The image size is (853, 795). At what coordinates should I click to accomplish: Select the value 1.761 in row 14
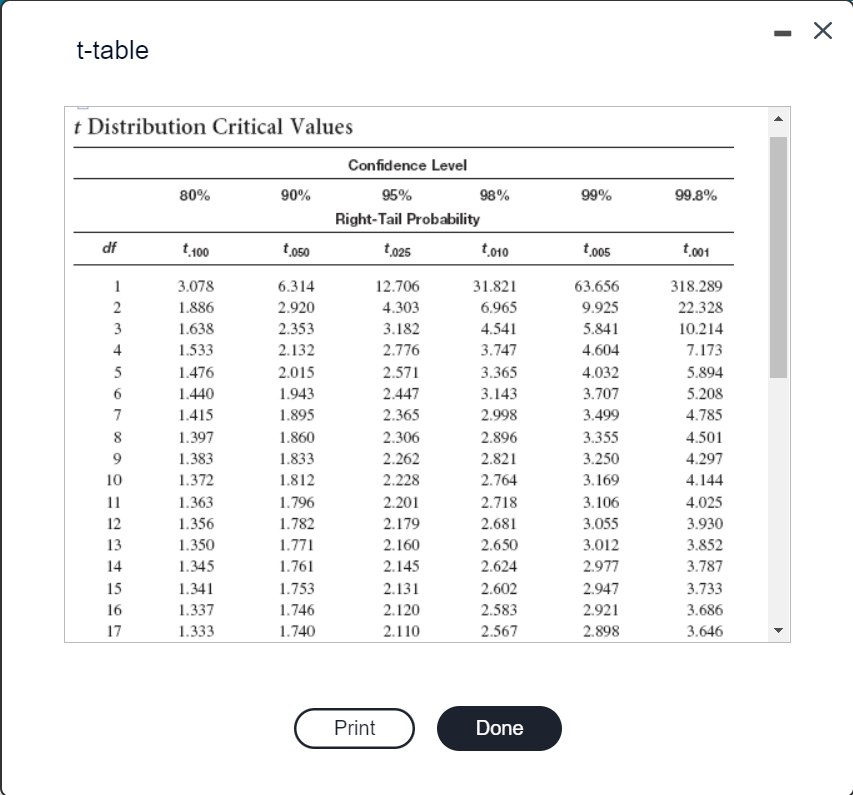[x=296, y=566]
